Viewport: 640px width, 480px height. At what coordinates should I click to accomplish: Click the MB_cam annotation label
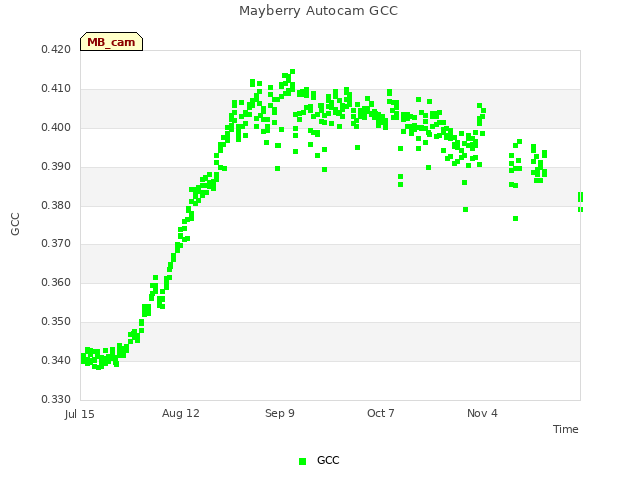point(111,42)
